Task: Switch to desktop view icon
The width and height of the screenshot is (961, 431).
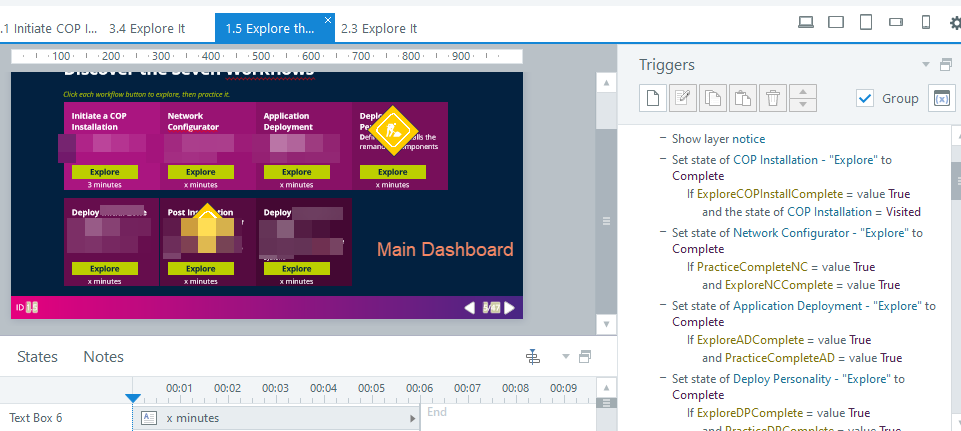Action: coord(806,23)
